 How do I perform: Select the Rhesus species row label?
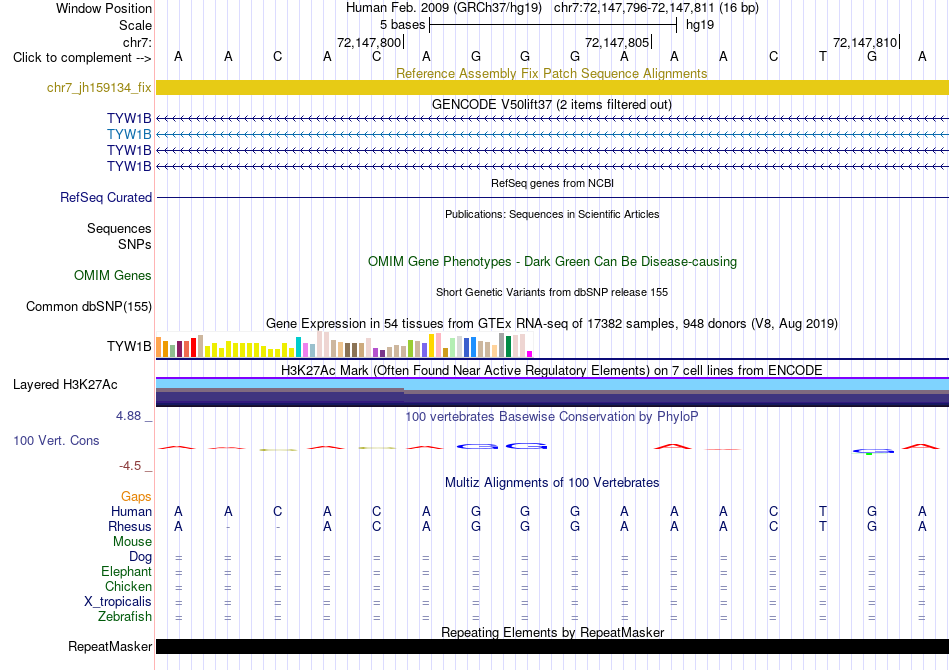130,526
